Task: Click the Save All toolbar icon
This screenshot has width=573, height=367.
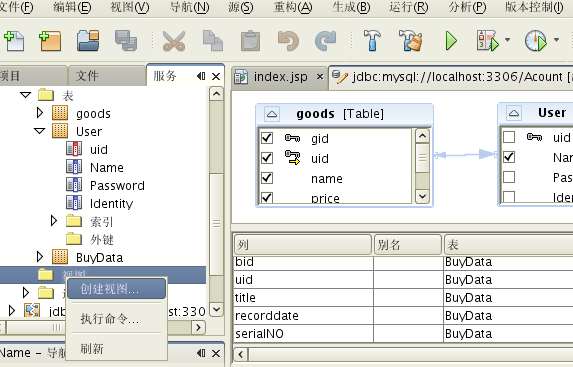Action: tap(126, 41)
